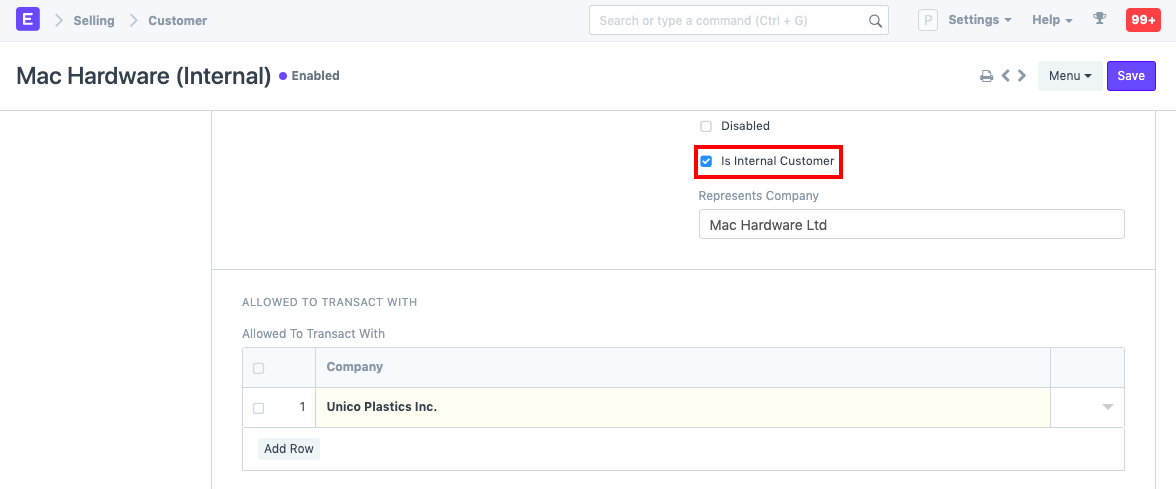Image resolution: width=1176 pixels, height=489 pixels.
Task: Uncheck Is Internal Customer checkbox
Action: (x=706, y=161)
